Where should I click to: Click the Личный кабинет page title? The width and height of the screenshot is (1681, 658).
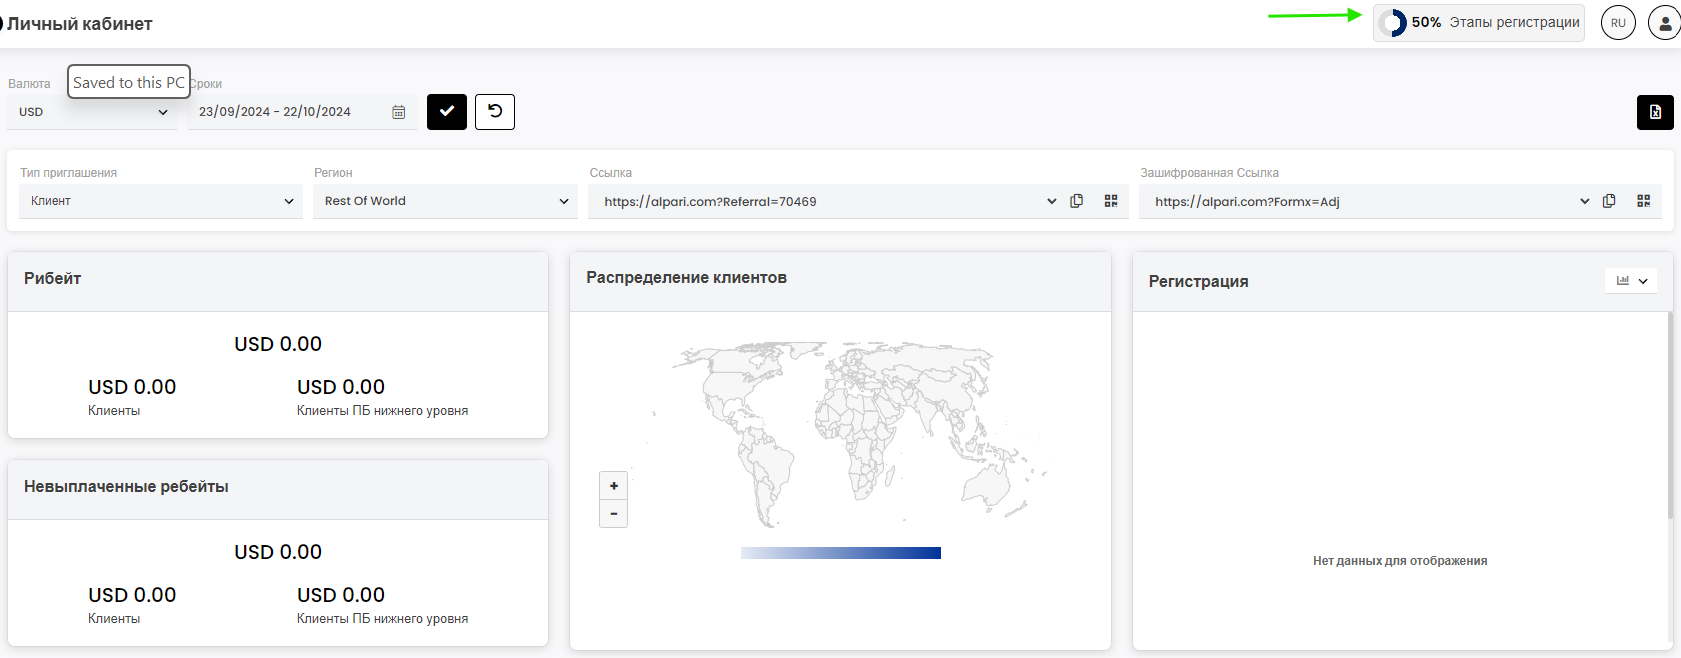[80, 23]
